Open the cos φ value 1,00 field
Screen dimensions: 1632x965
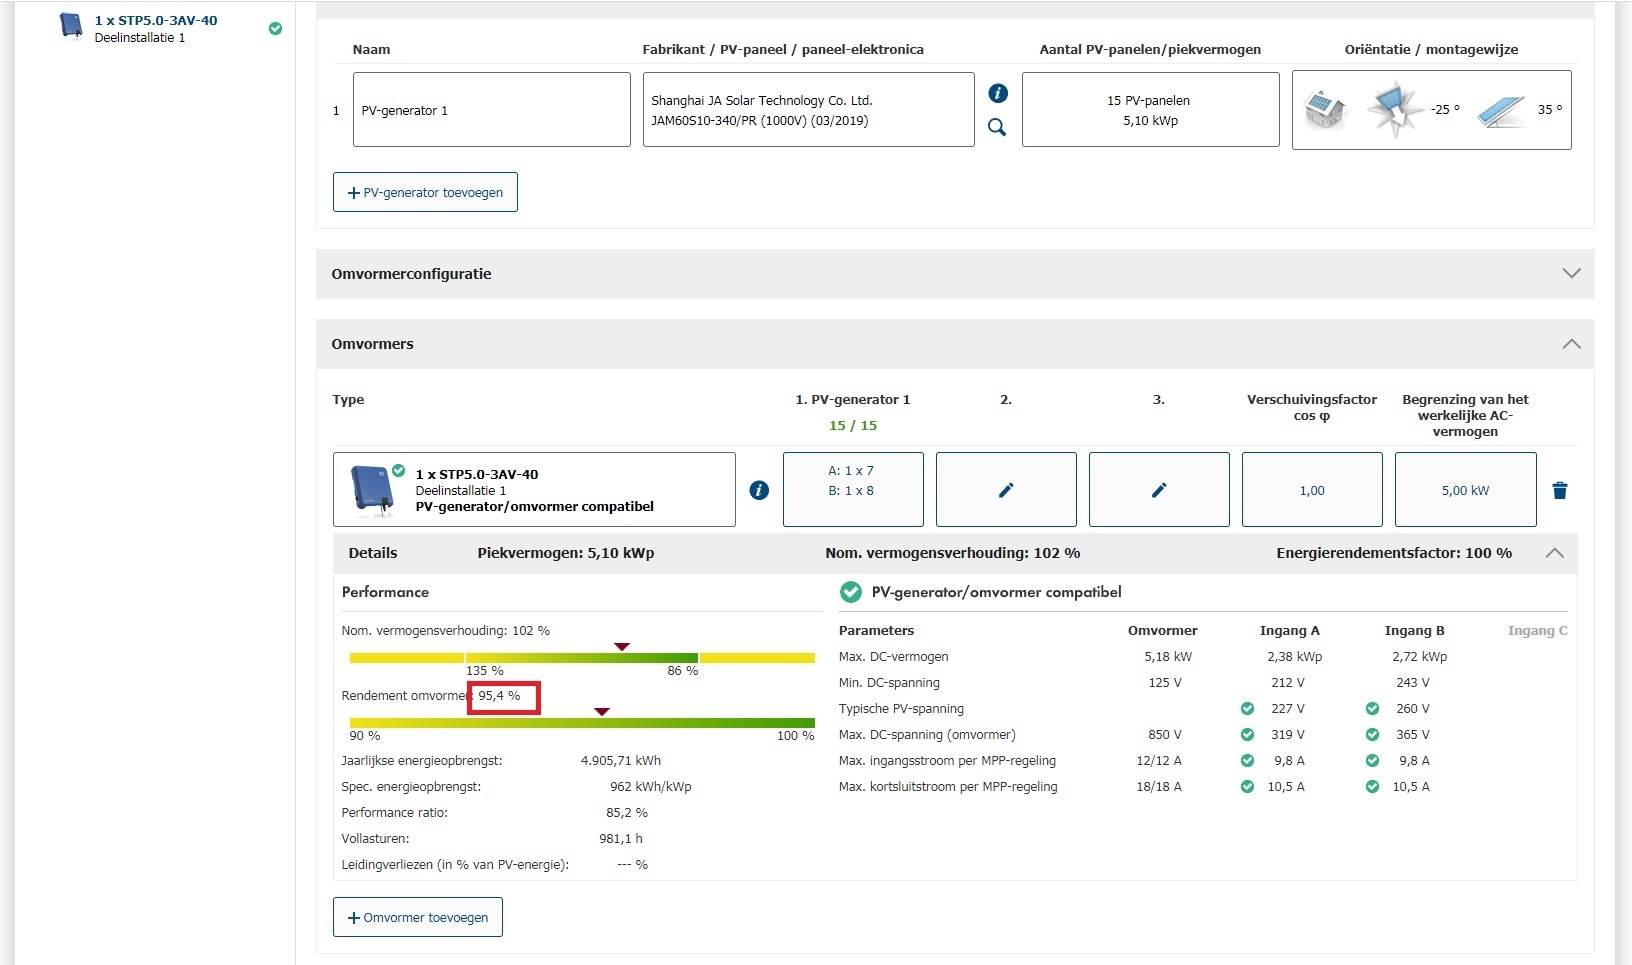pyautogui.click(x=1311, y=490)
